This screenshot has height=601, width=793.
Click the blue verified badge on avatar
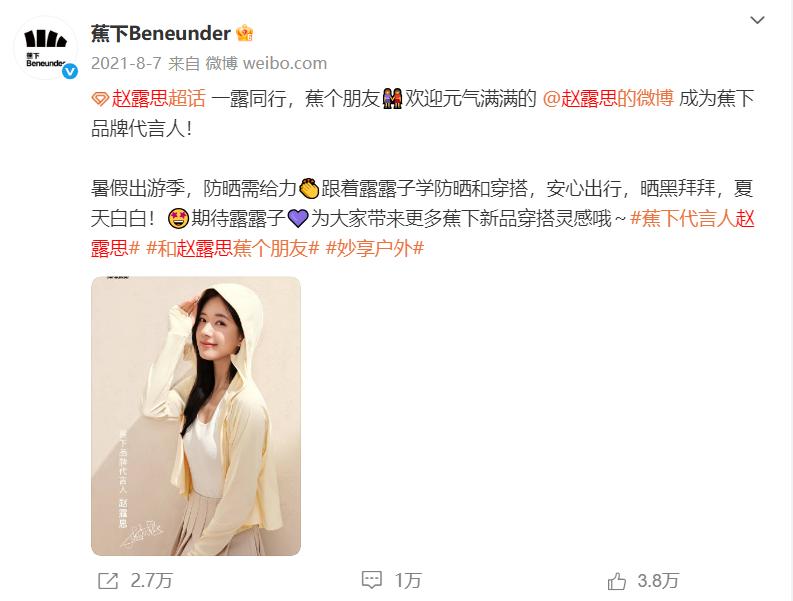click(x=70, y=71)
